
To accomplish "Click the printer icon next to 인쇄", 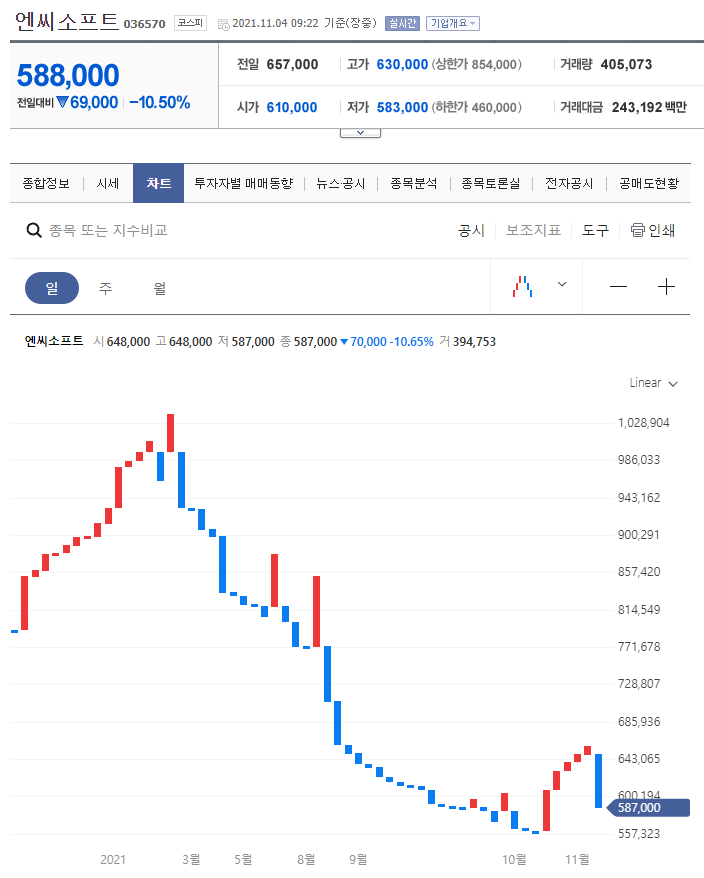I will [x=637, y=231].
